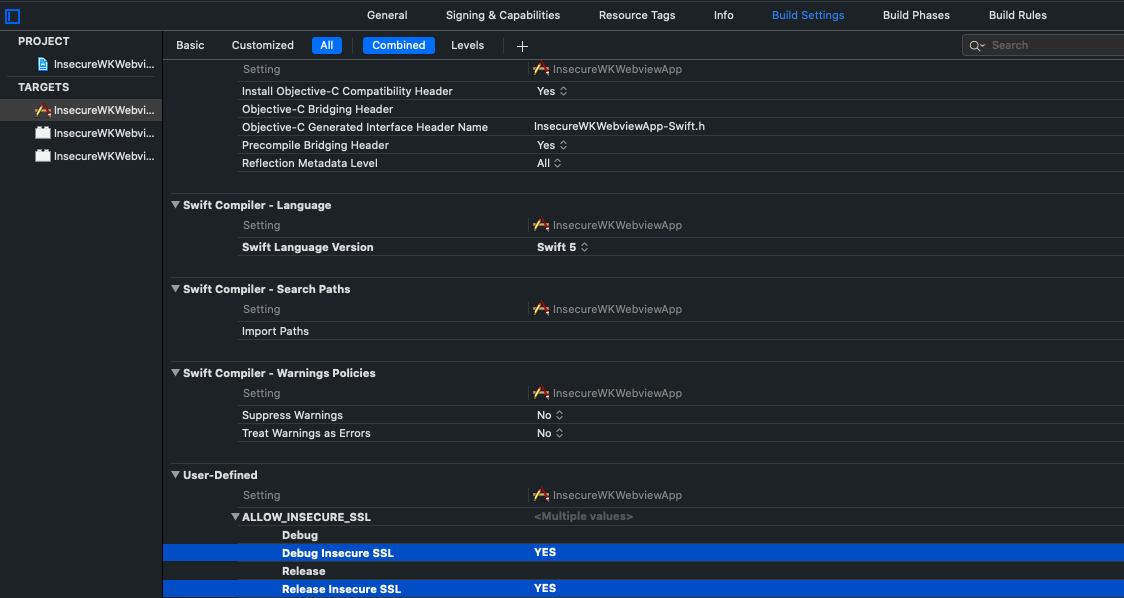Image resolution: width=1124 pixels, height=598 pixels.
Task: Open the General tab
Action: tap(387, 15)
